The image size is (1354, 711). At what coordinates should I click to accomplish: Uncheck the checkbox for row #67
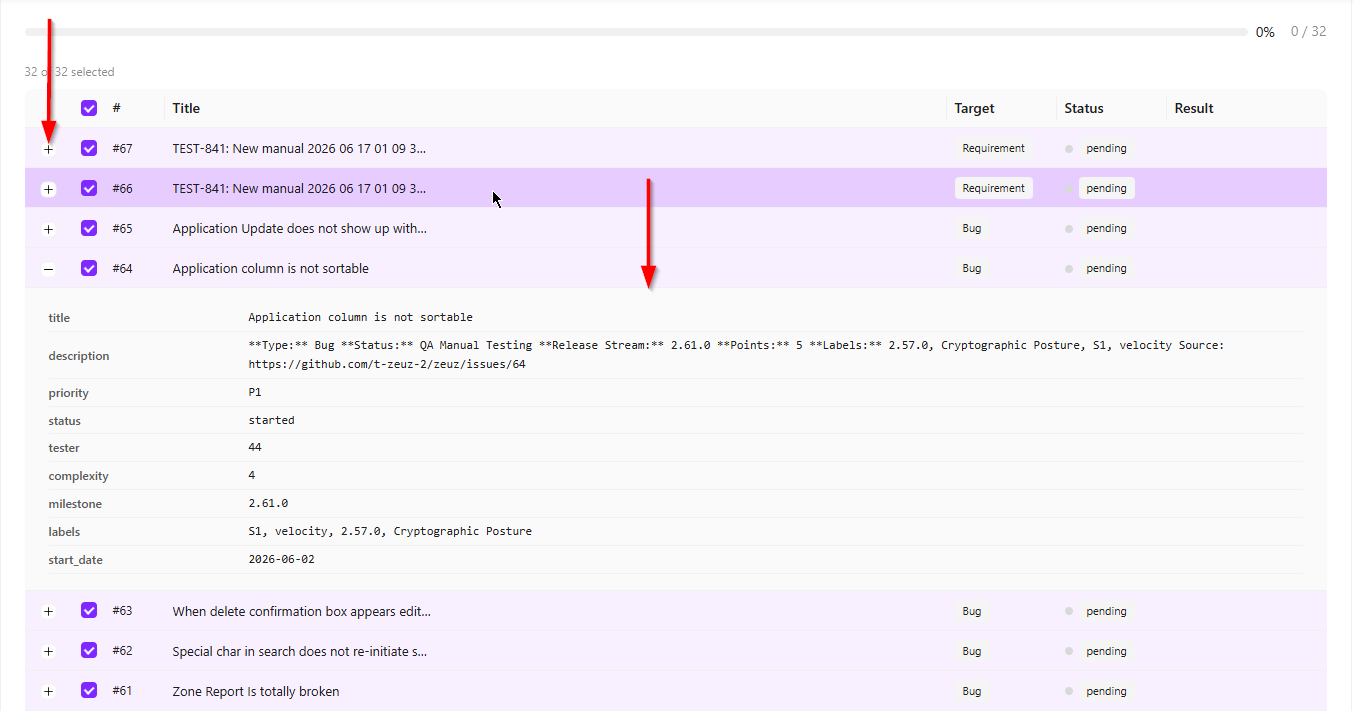click(x=89, y=148)
